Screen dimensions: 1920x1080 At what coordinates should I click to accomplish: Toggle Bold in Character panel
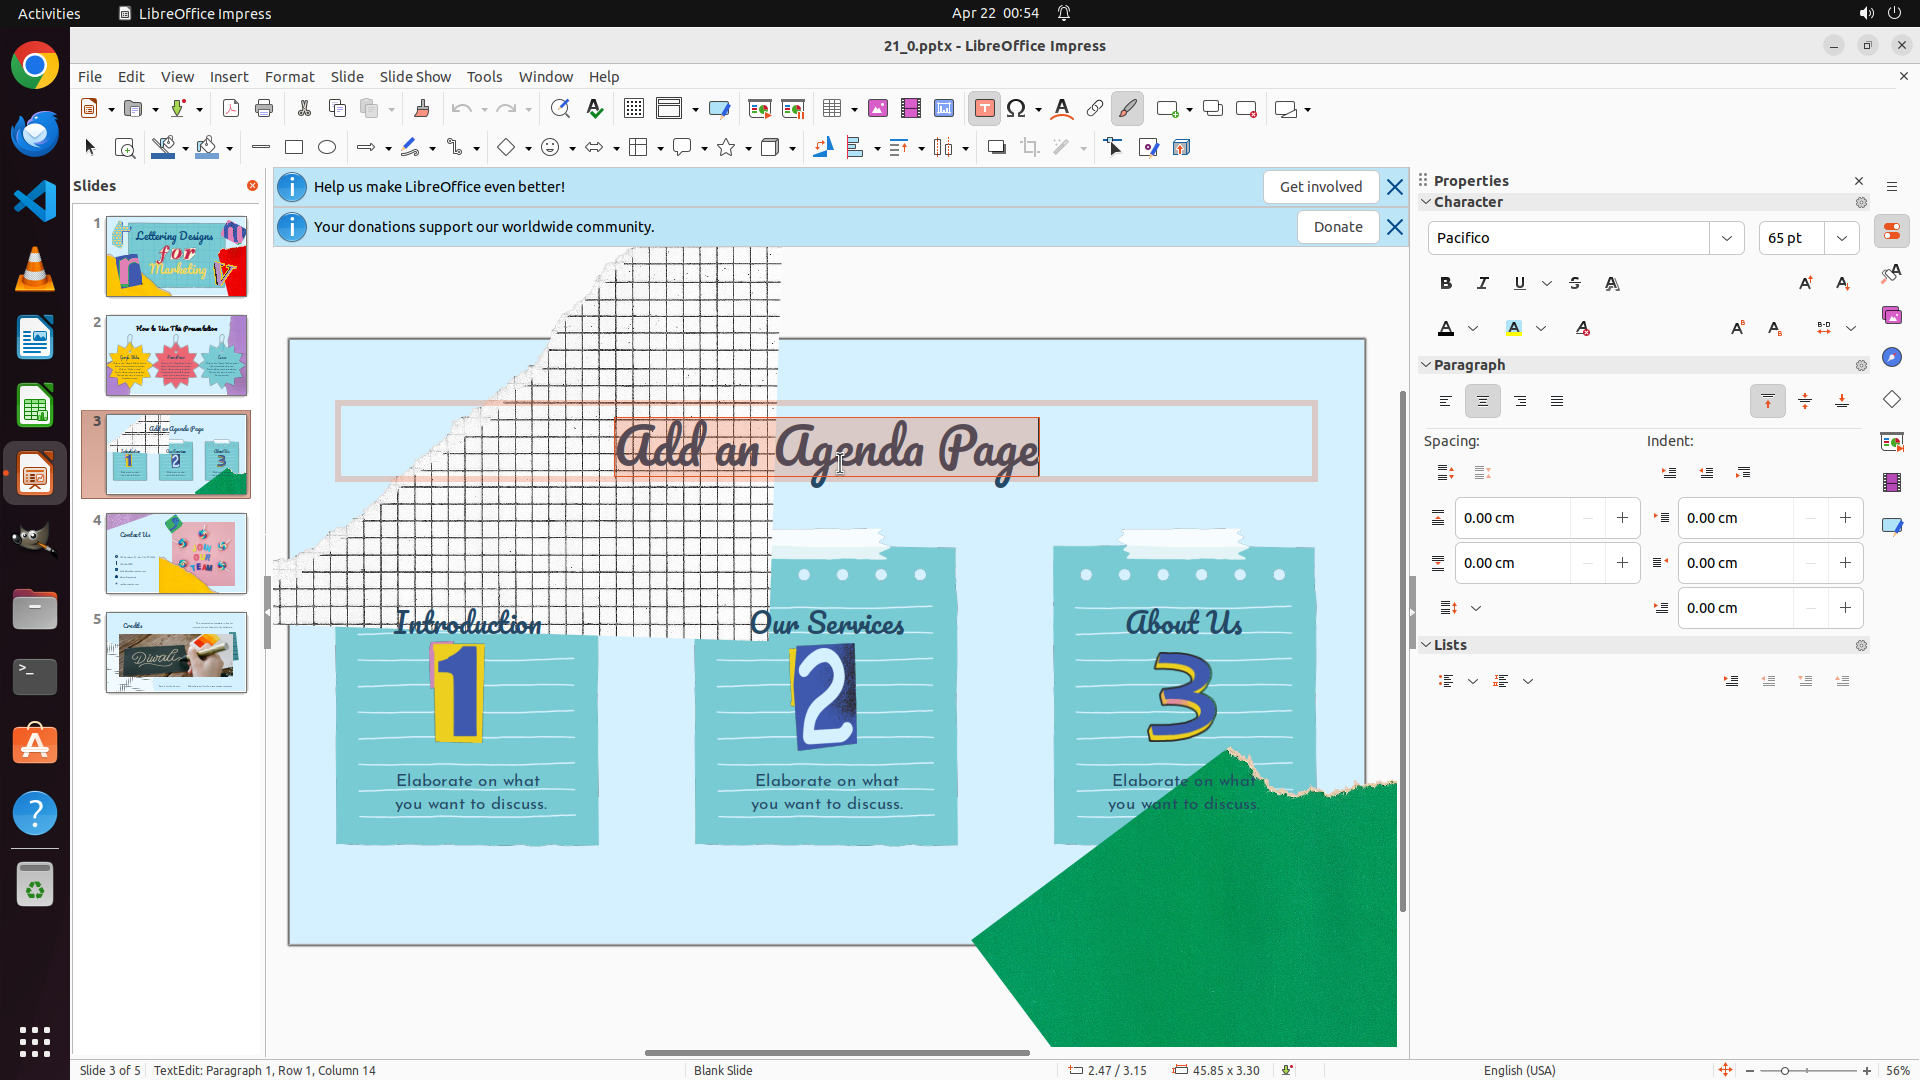click(1446, 283)
